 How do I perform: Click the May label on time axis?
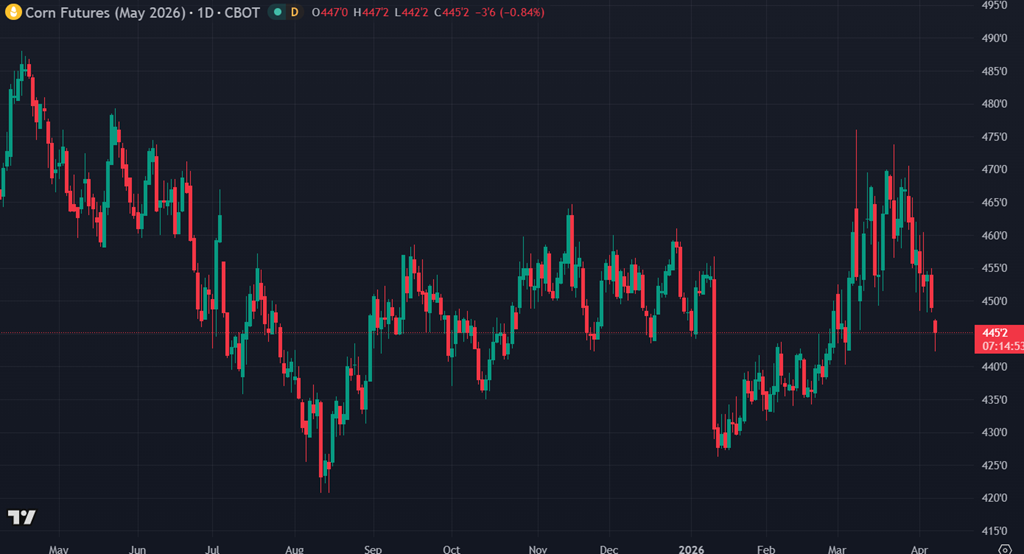click(x=58, y=549)
